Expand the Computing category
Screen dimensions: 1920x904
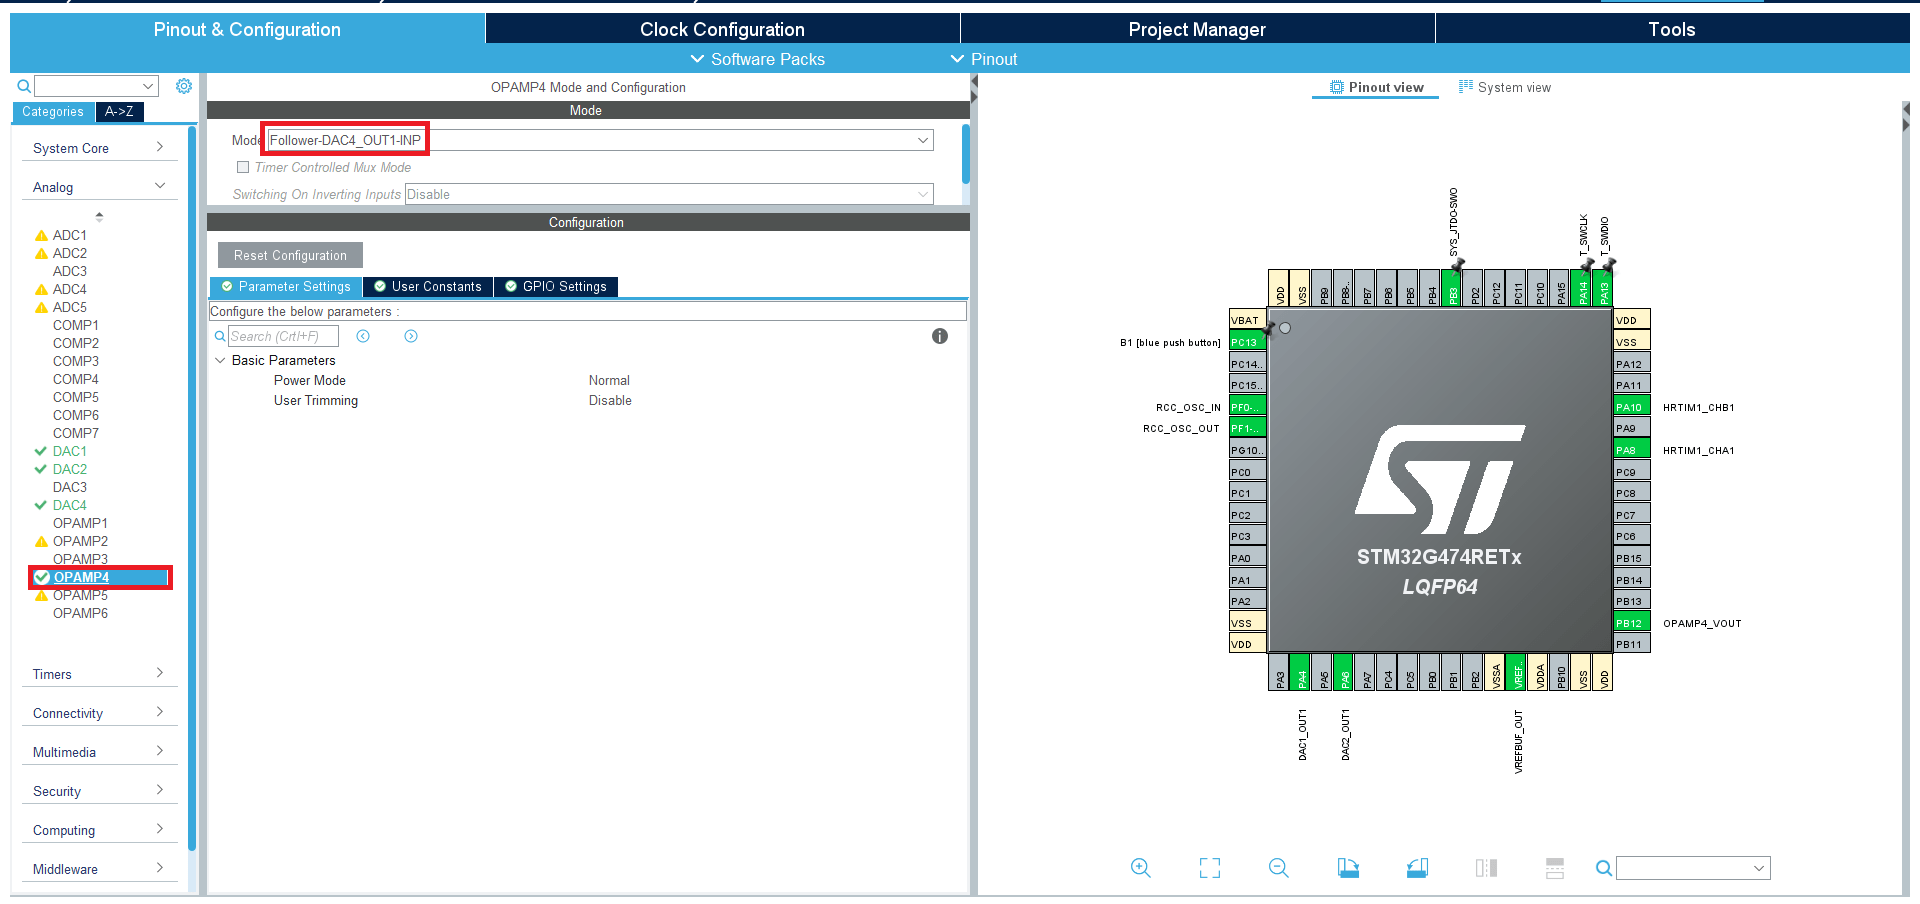[99, 830]
